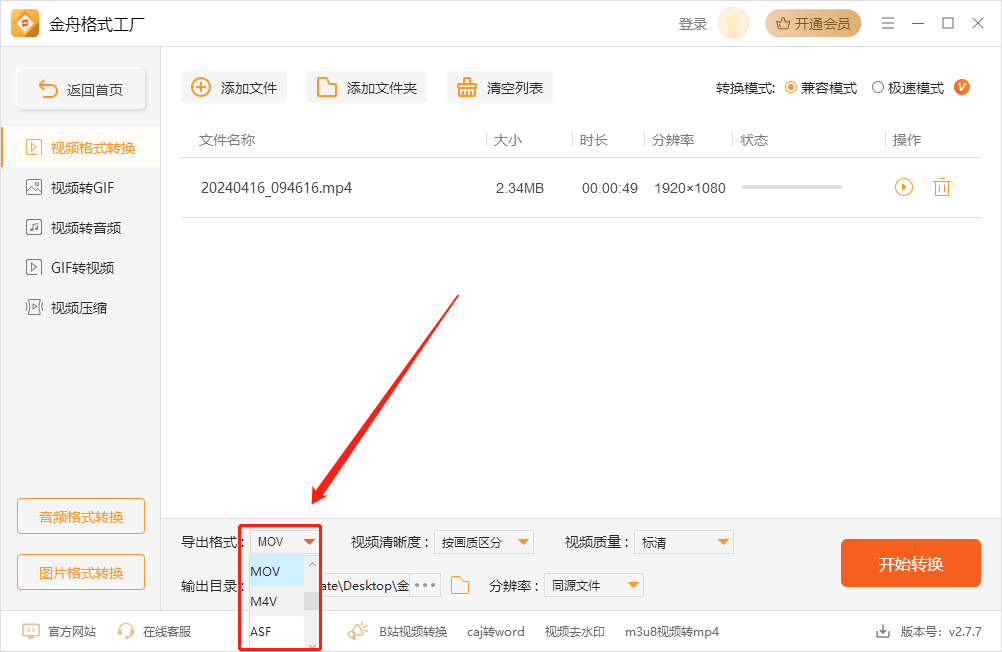This screenshot has width=1002, height=652.
Task: Click the 开始转换 button
Action: click(911, 563)
